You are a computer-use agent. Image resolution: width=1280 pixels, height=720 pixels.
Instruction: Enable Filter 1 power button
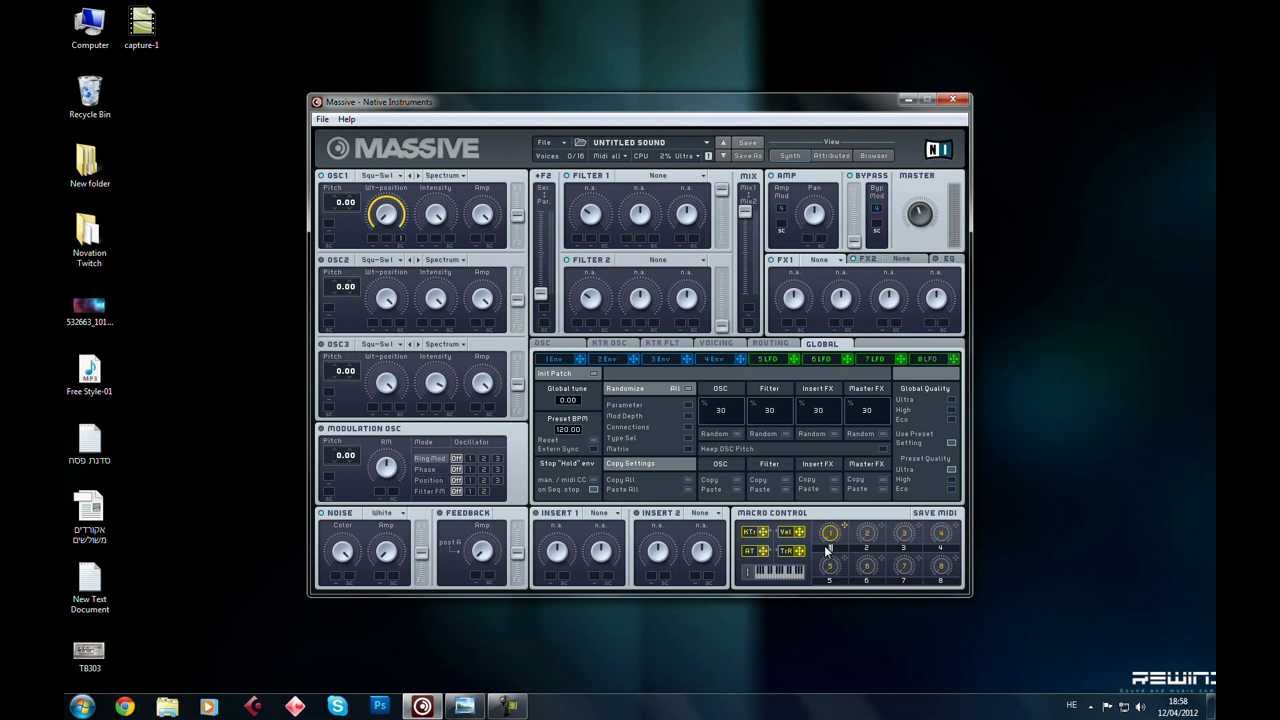[x=567, y=176]
